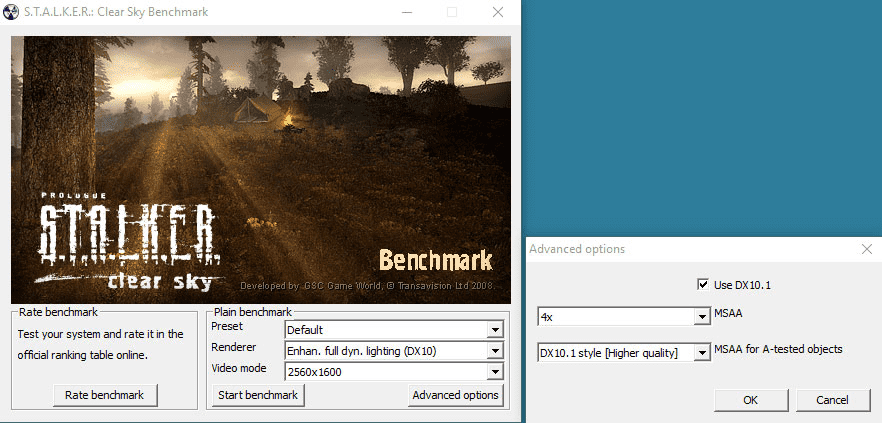
Task: Open Advanced options button
Action: [456, 395]
